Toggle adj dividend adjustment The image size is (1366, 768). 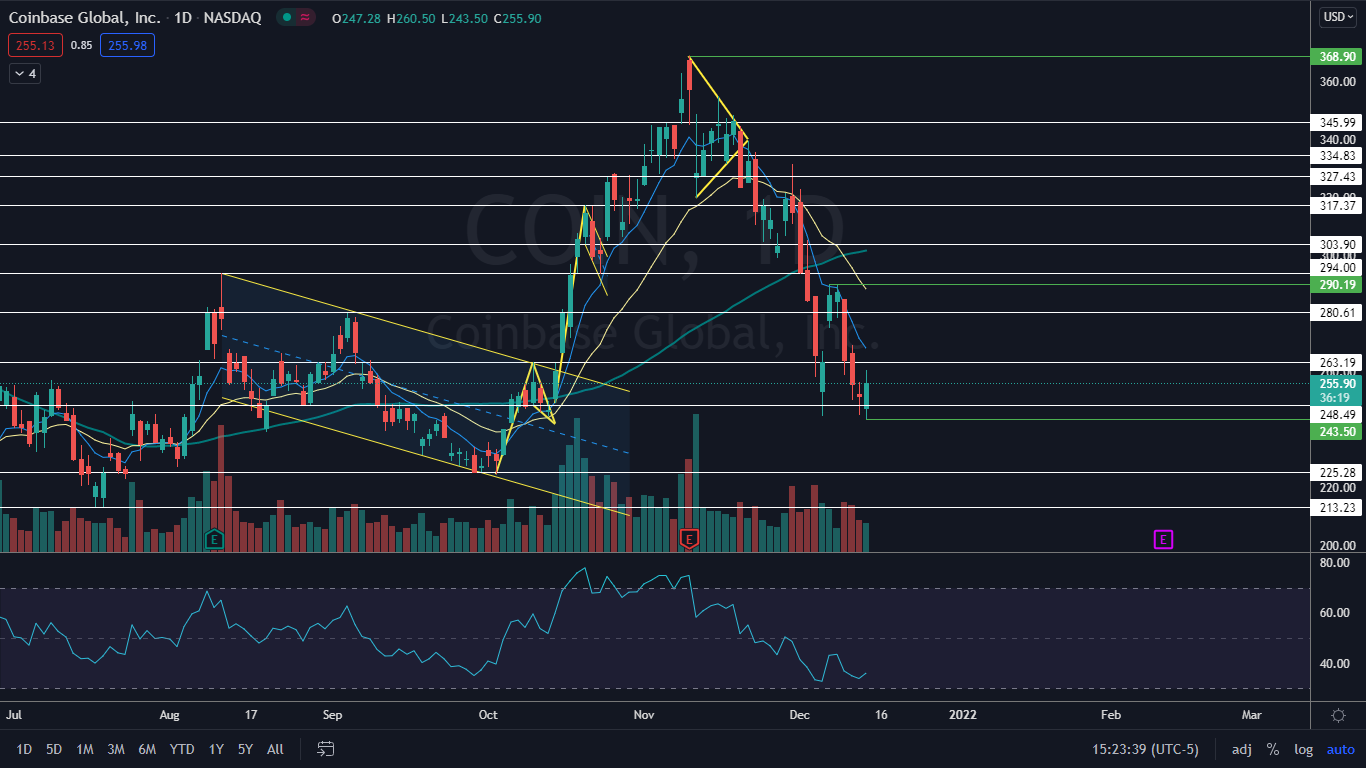click(x=1241, y=749)
